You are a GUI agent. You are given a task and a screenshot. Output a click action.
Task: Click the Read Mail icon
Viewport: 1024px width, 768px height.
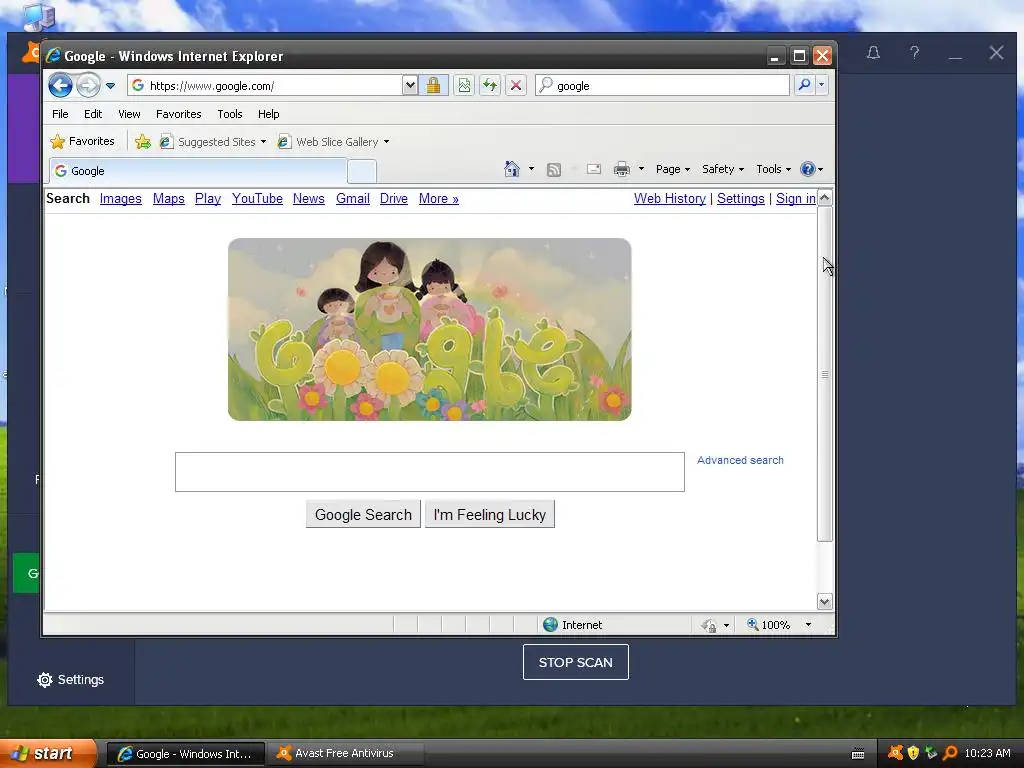[594, 169]
